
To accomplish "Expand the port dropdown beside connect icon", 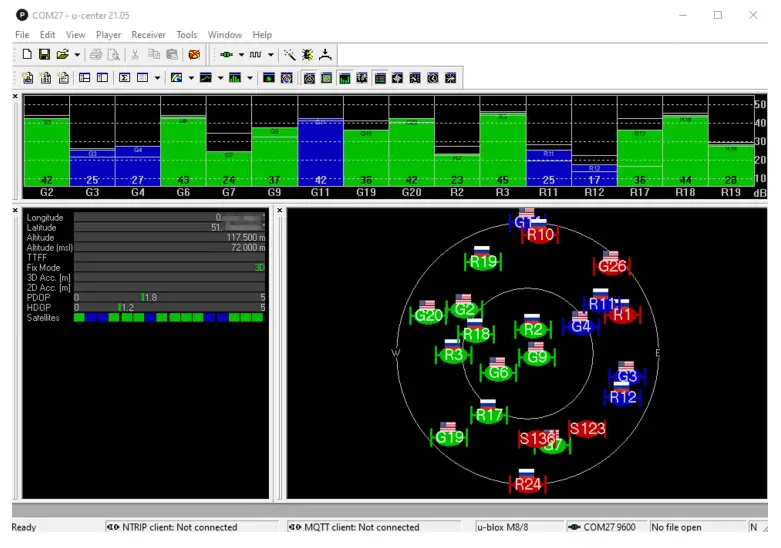I will 240,54.
